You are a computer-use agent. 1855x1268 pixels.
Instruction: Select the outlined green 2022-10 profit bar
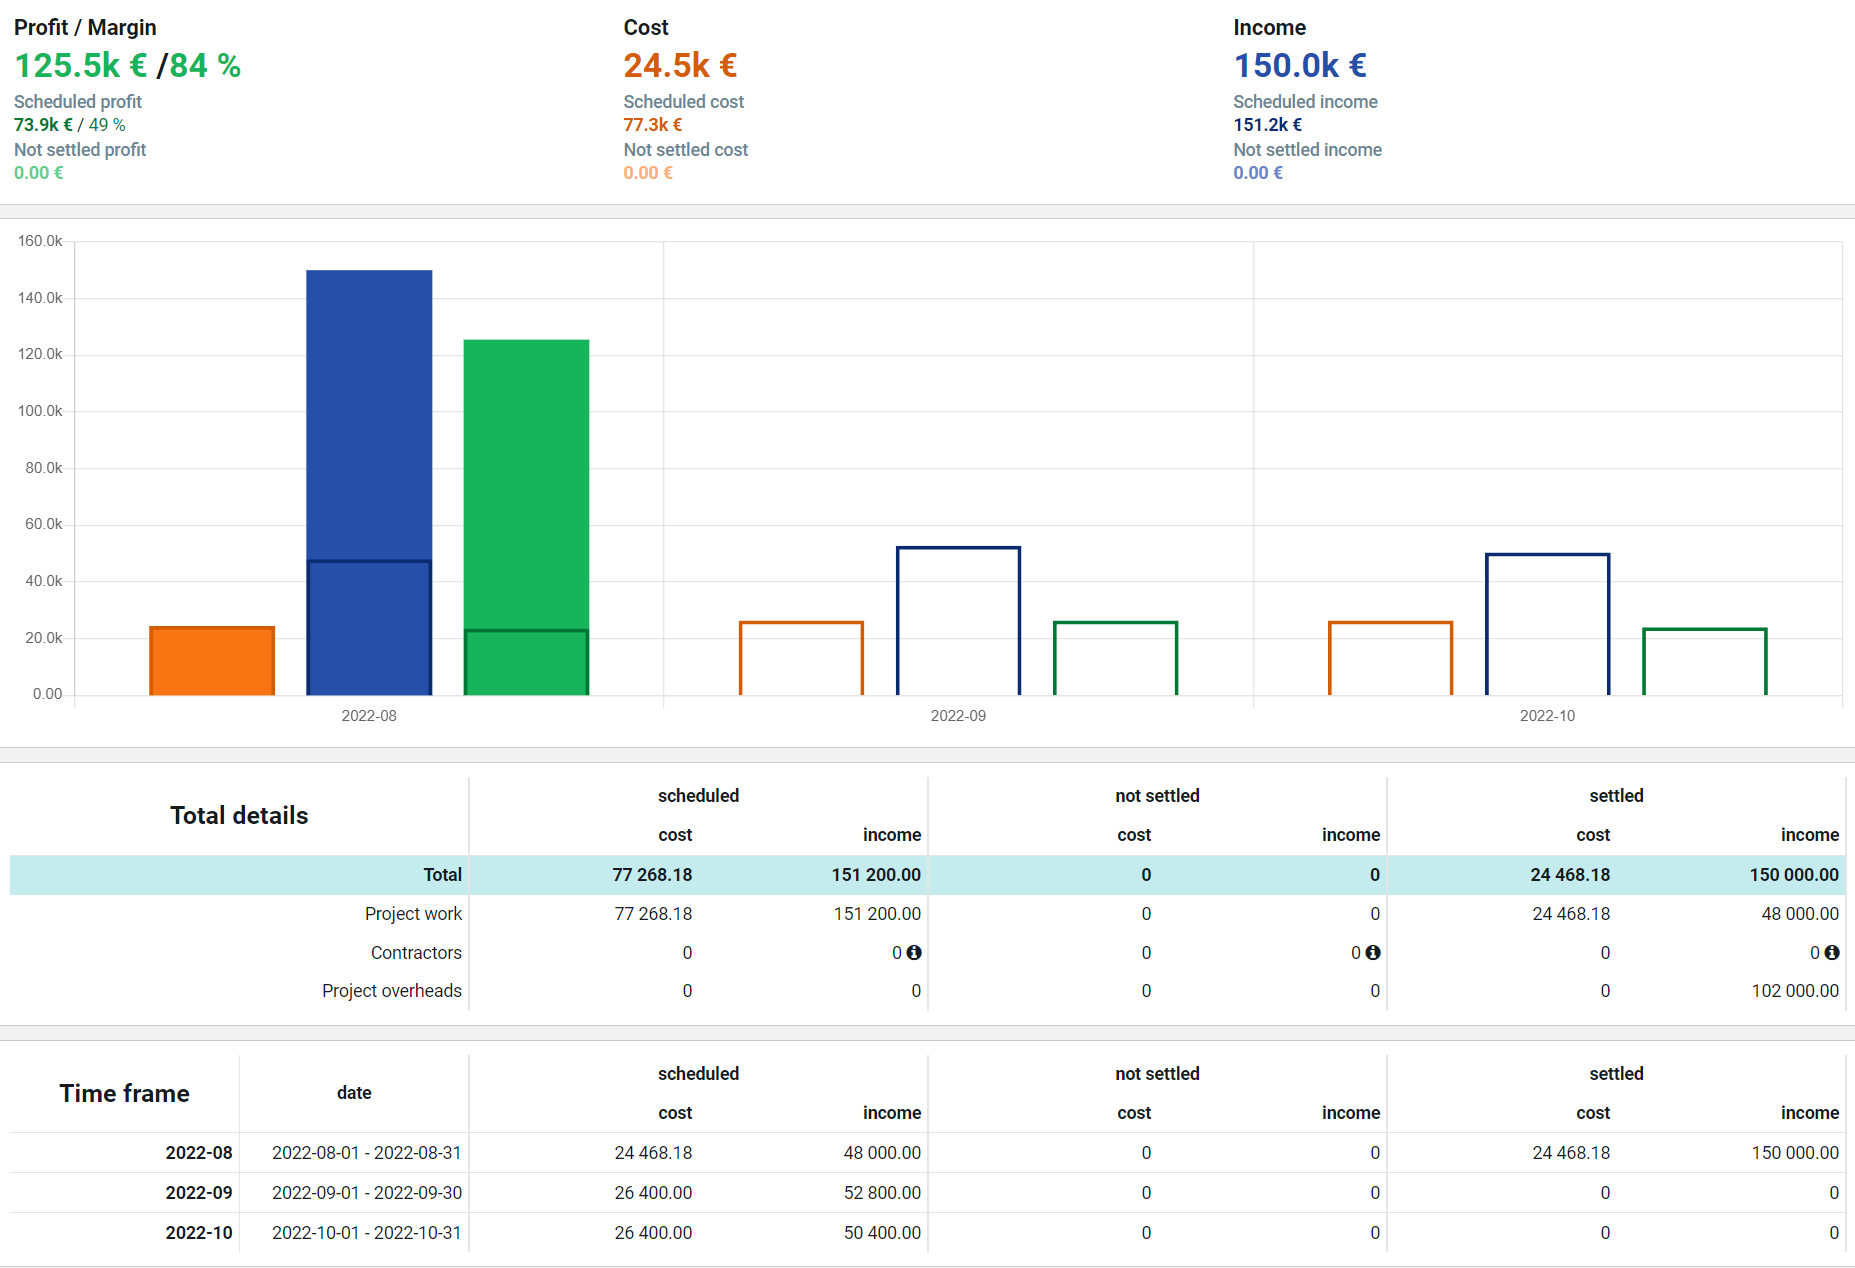coord(1705,662)
